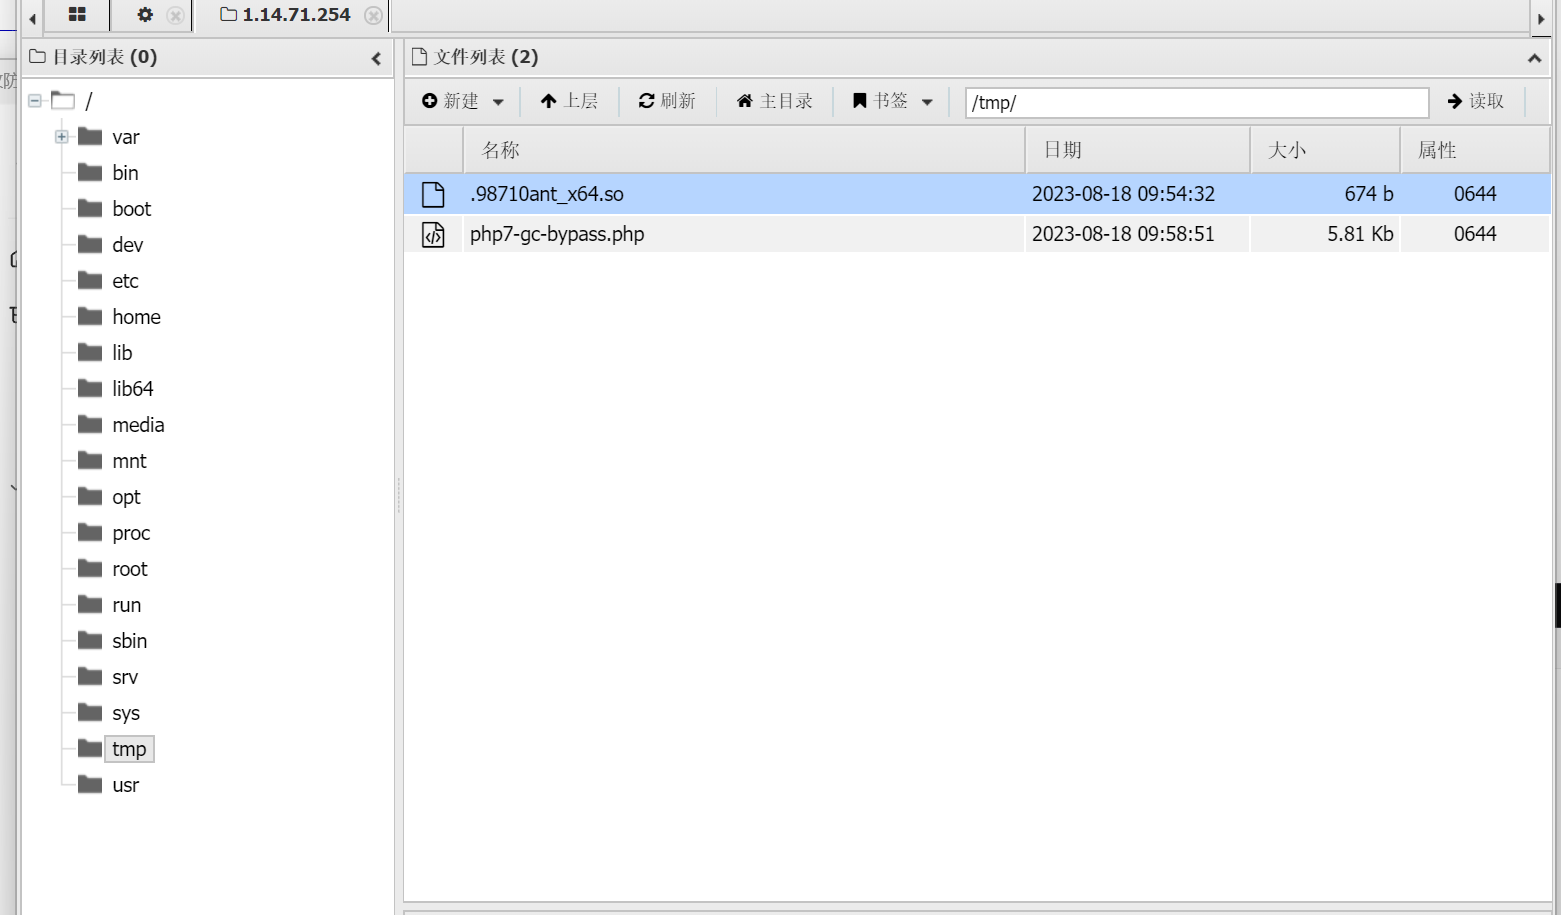Screen dimensions: 1561x915
Task: Refresh the listing with 刷新
Action: [x=667, y=101]
